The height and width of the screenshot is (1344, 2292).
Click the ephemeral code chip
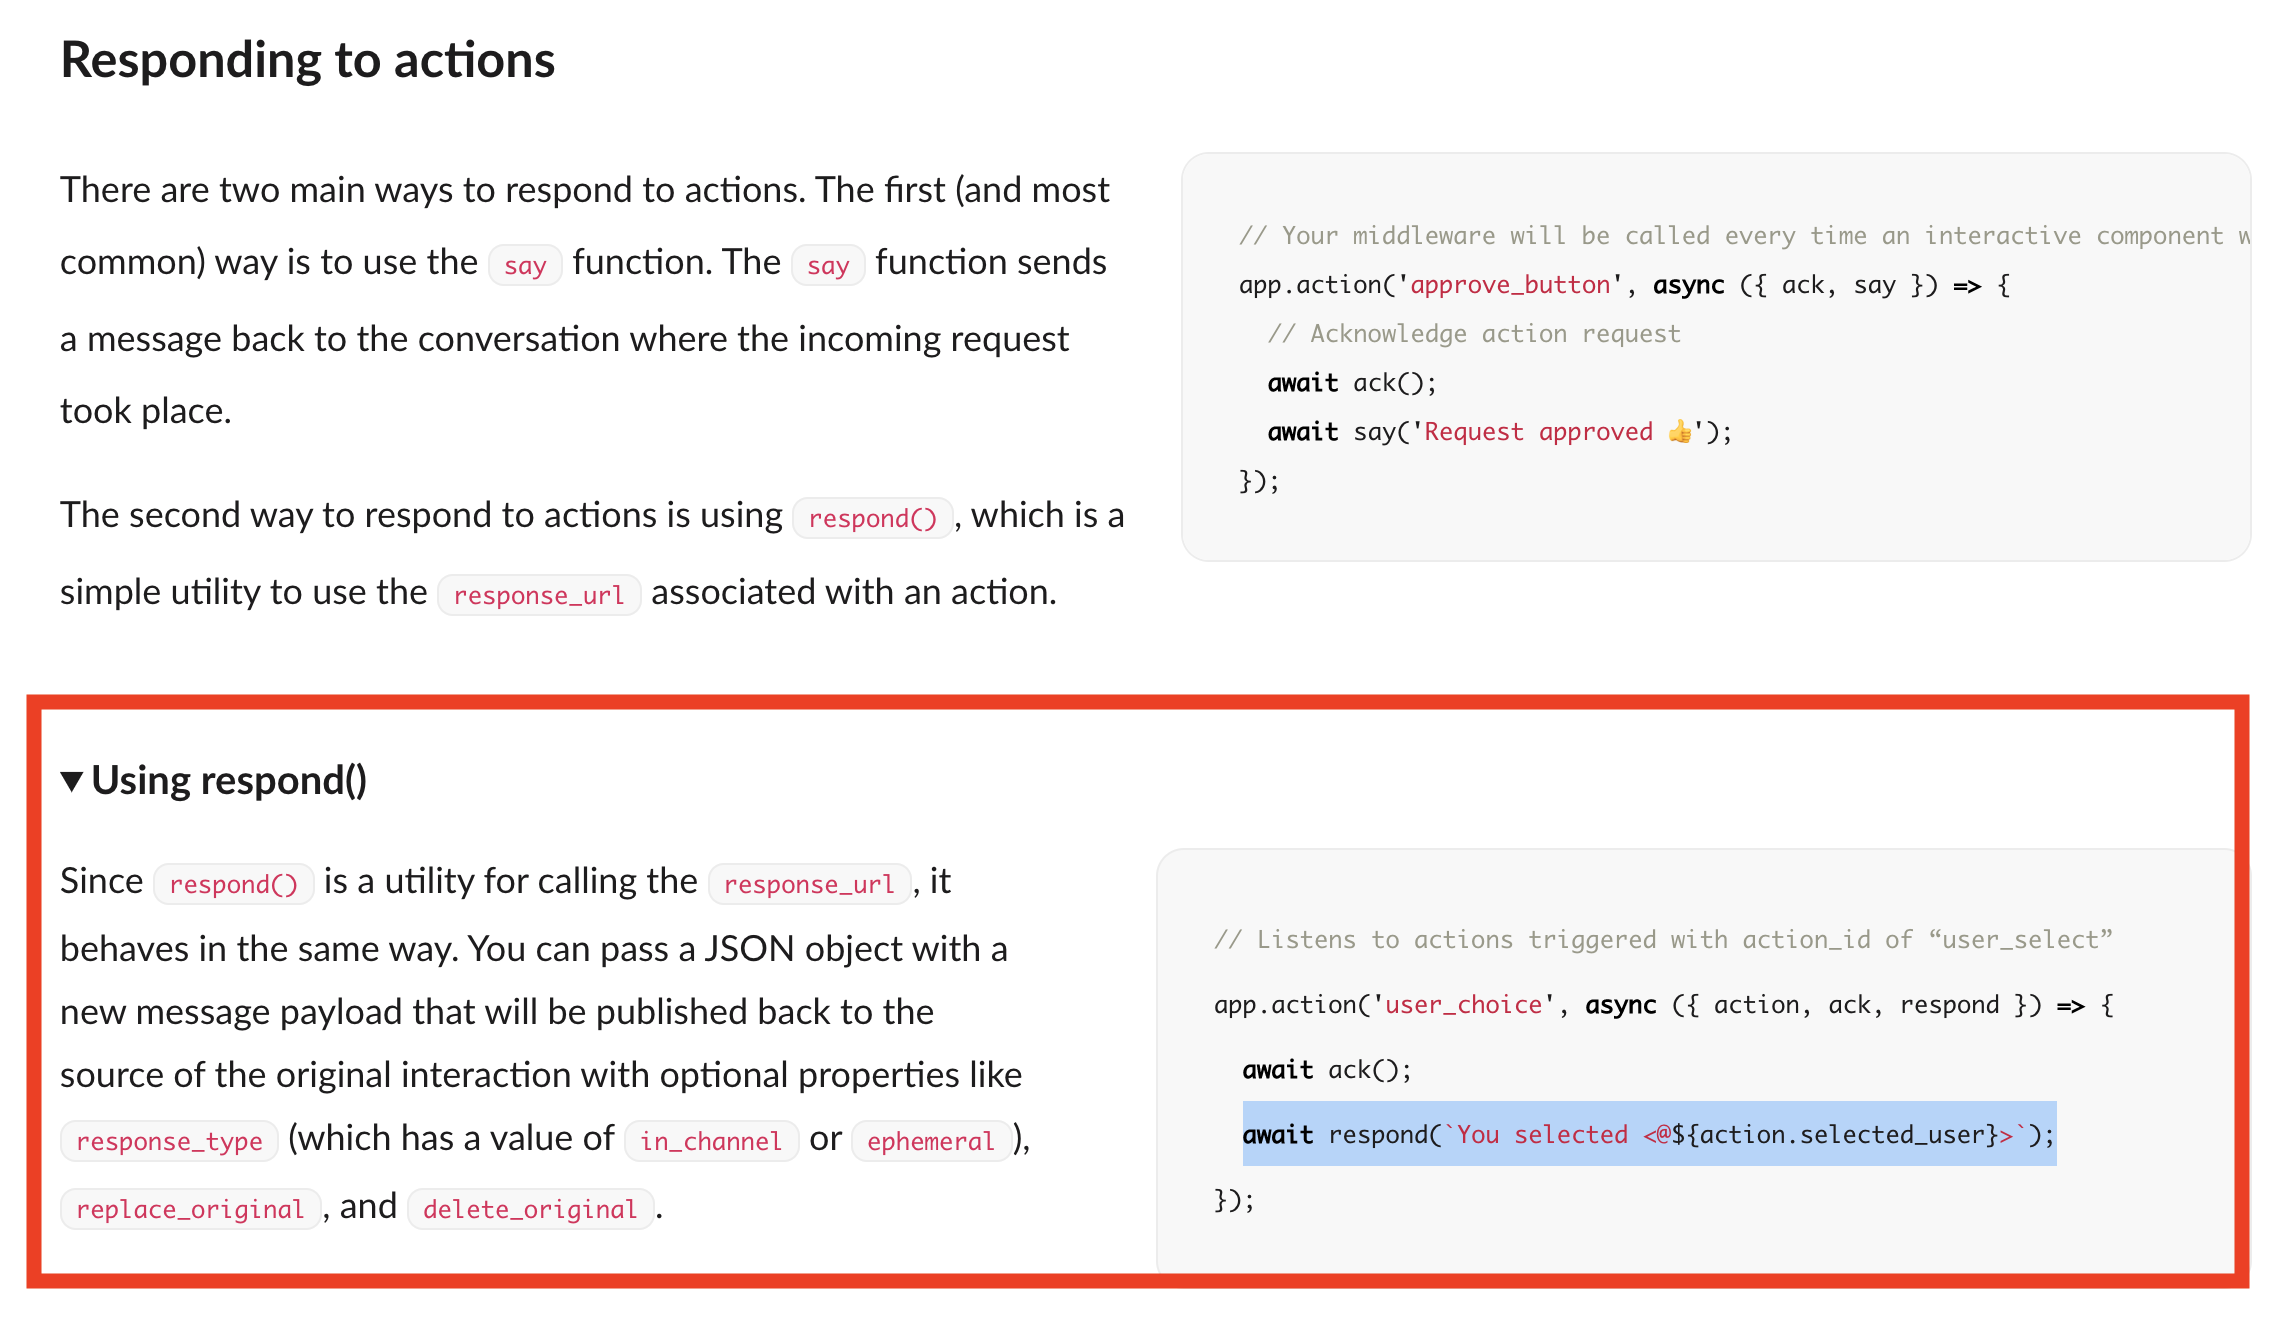(930, 1140)
